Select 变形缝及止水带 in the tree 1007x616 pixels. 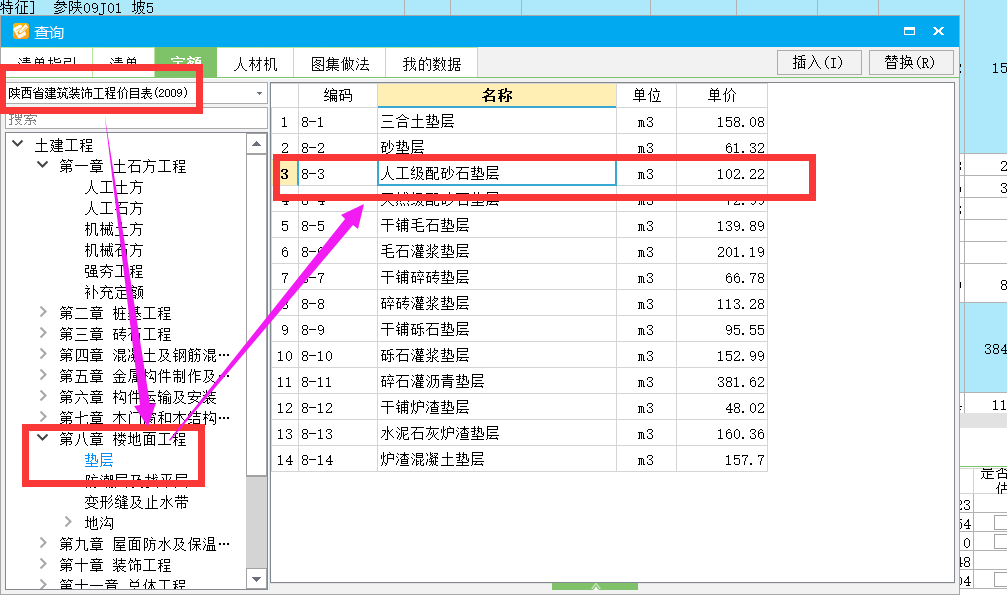pyautogui.click(x=136, y=502)
